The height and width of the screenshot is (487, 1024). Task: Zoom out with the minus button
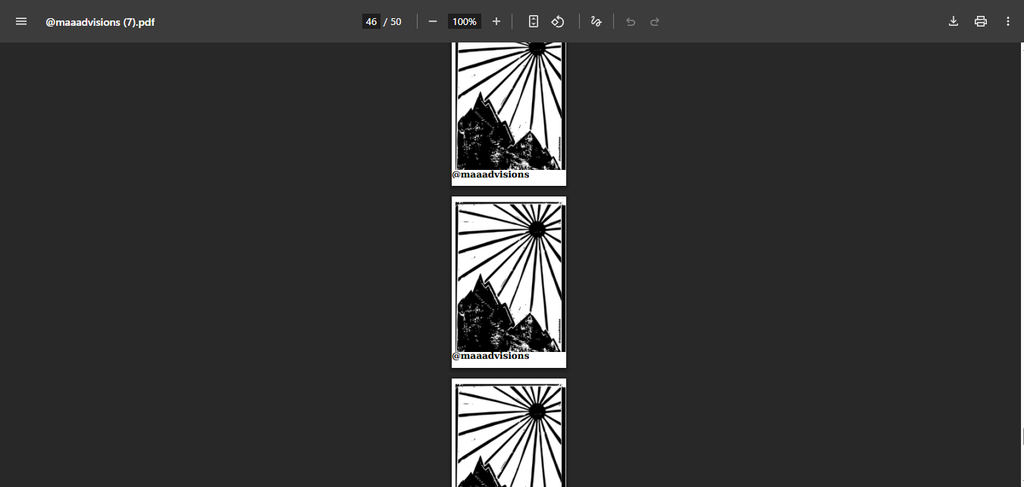[x=433, y=22]
